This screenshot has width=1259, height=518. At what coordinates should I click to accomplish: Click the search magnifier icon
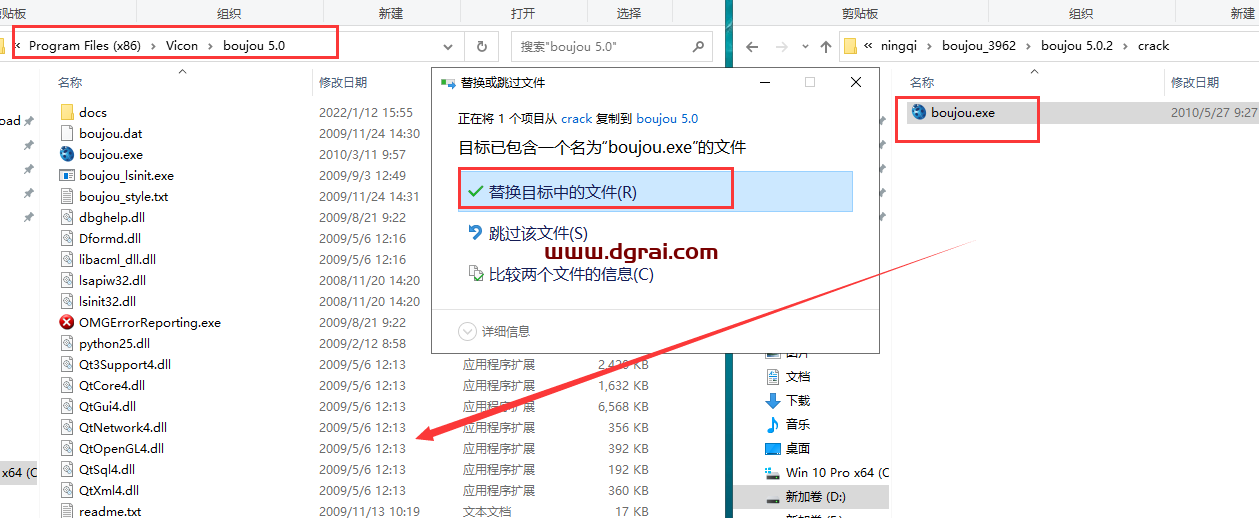coord(698,46)
